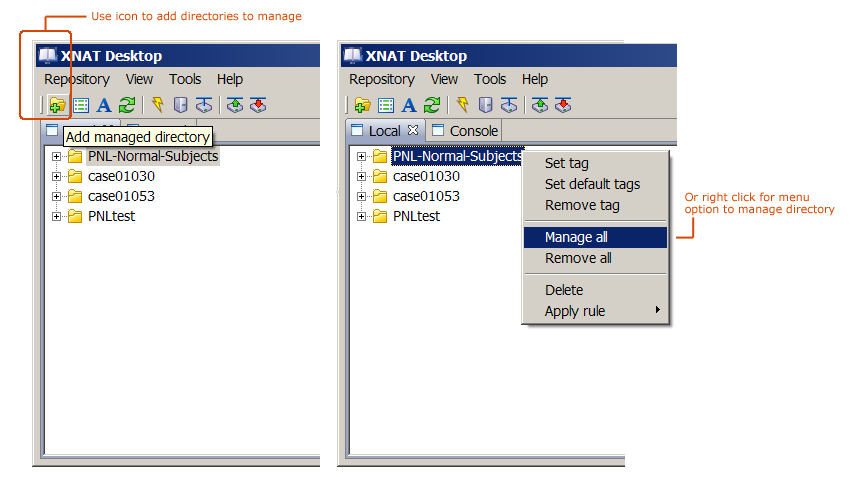Click the blue letter A icon in right window
851x477 pixels.
(x=408, y=104)
